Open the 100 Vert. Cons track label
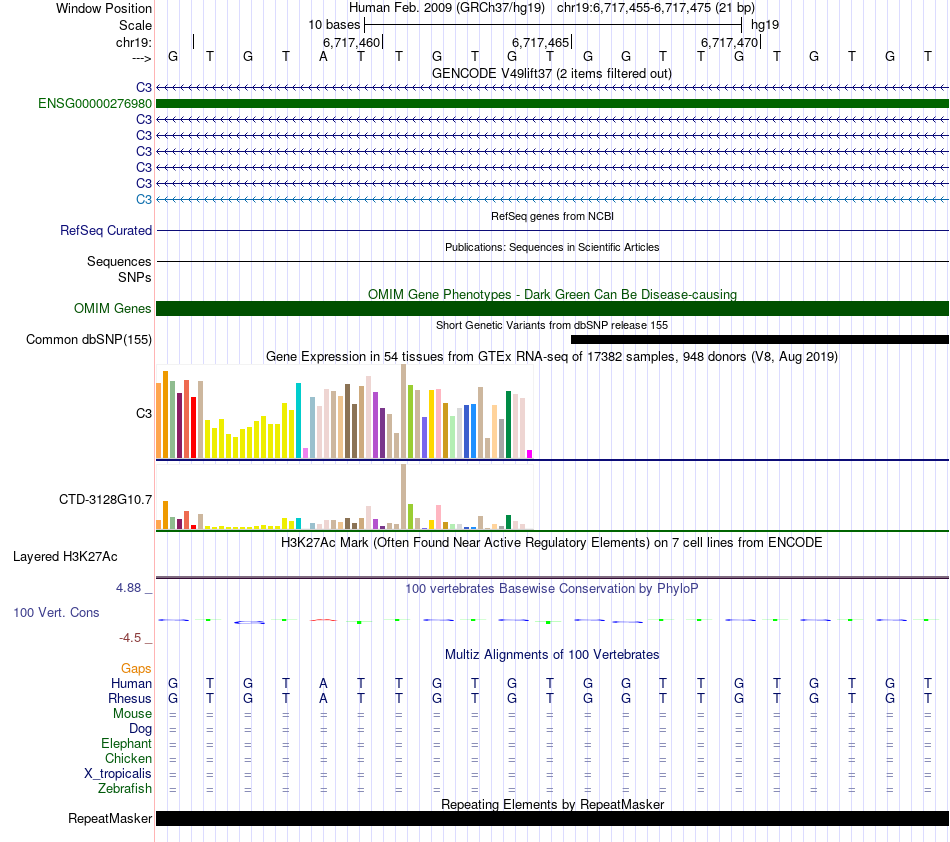Image resolution: width=950 pixels, height=842 pixels. 56,612
